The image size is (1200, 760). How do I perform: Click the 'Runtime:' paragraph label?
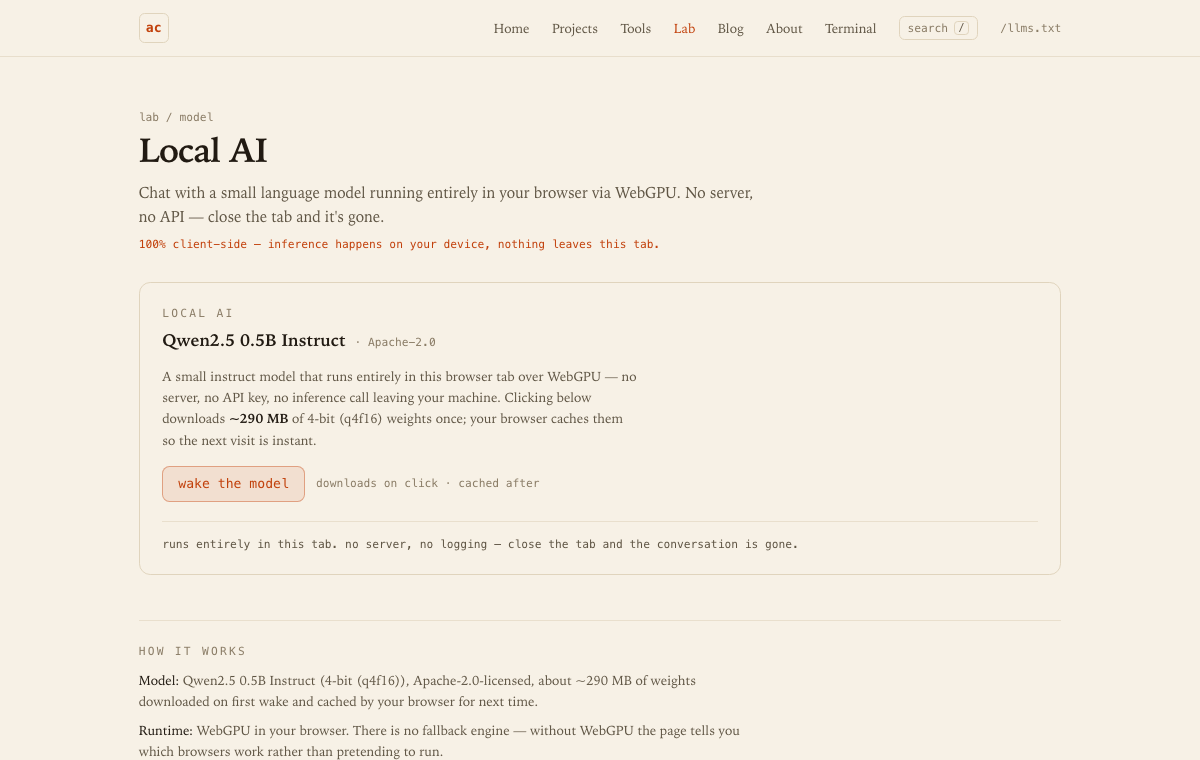coord(166,730)
